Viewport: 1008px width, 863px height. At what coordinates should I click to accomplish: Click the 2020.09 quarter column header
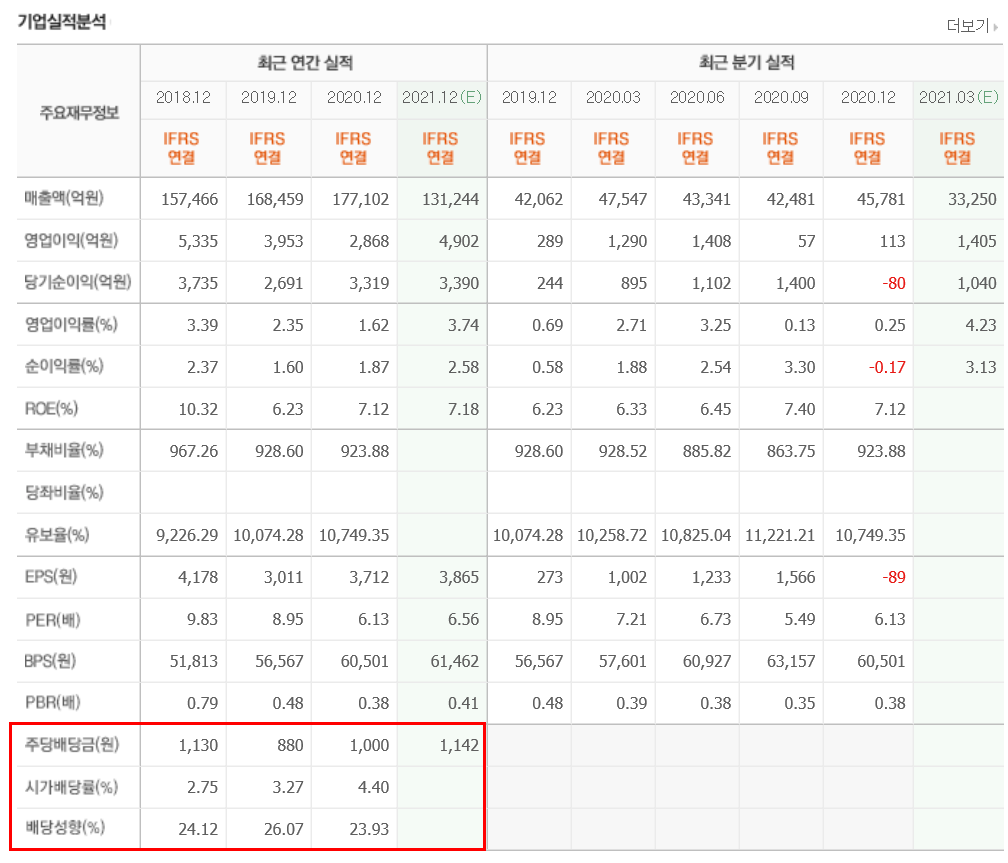tap(781, 97)
